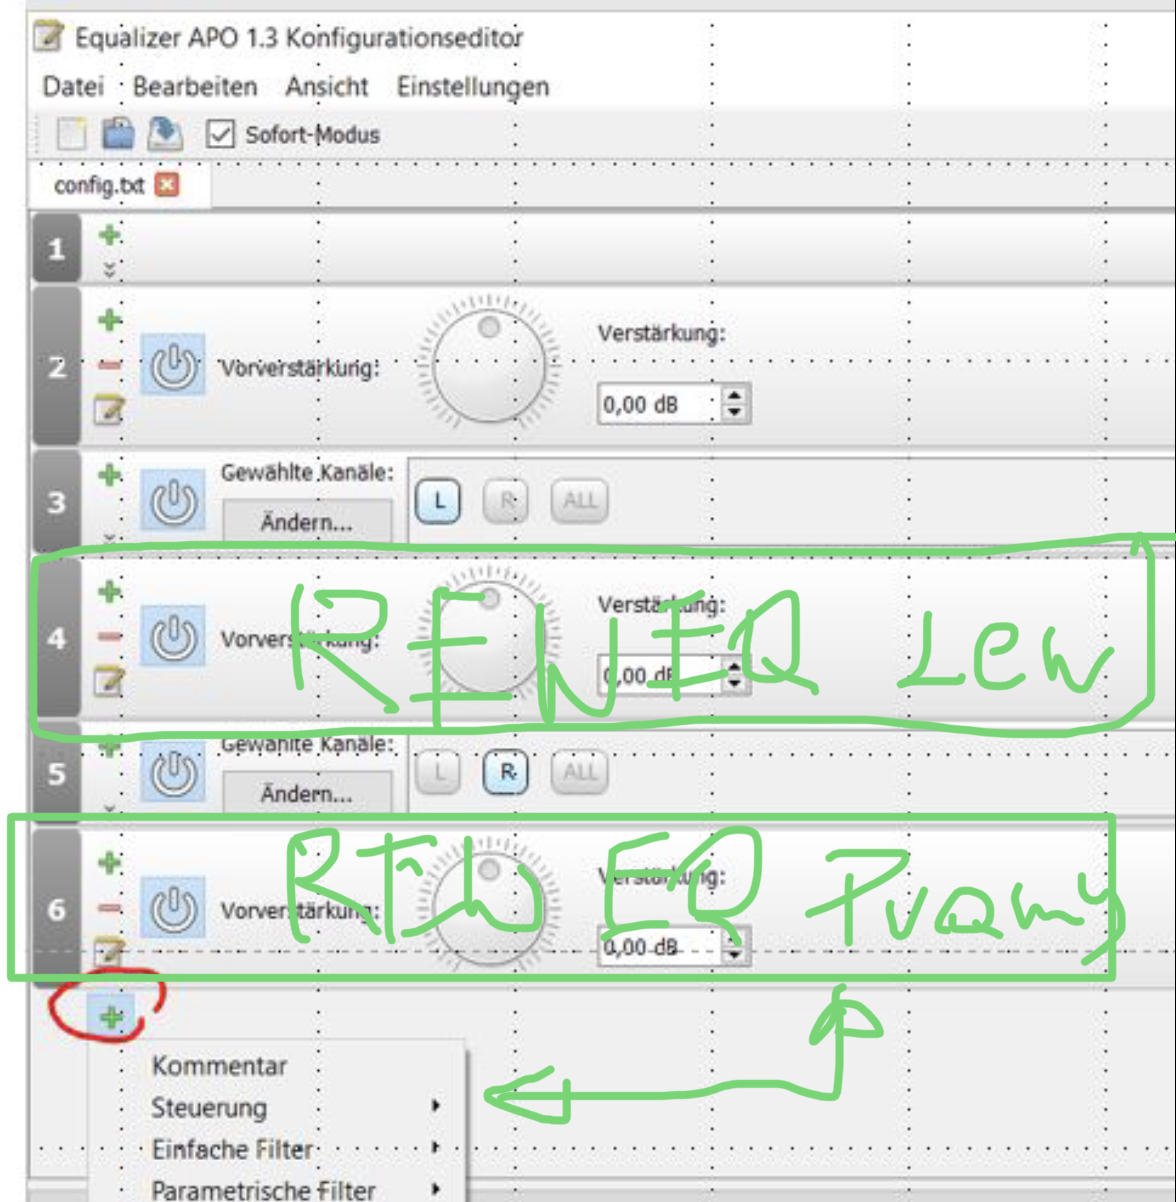
Task: Click the Verstärkung label in row 2
Action: tap(661, 333)
